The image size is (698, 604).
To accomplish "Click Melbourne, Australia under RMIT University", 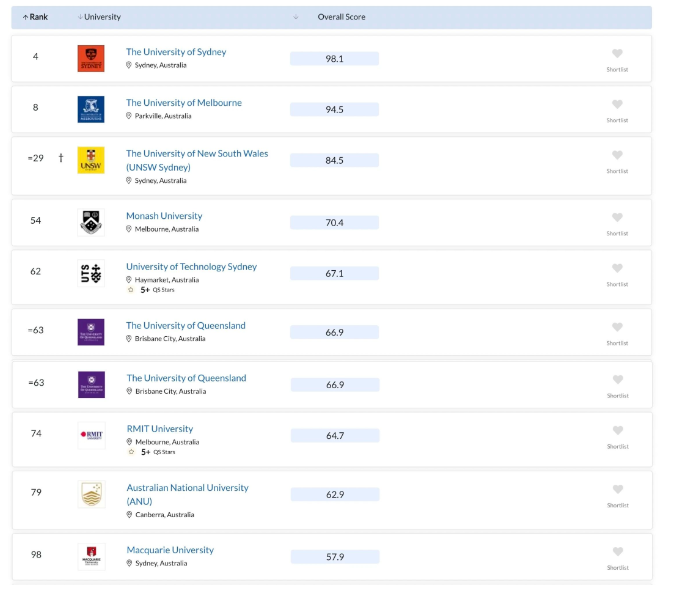I will [x=167, y=442].
